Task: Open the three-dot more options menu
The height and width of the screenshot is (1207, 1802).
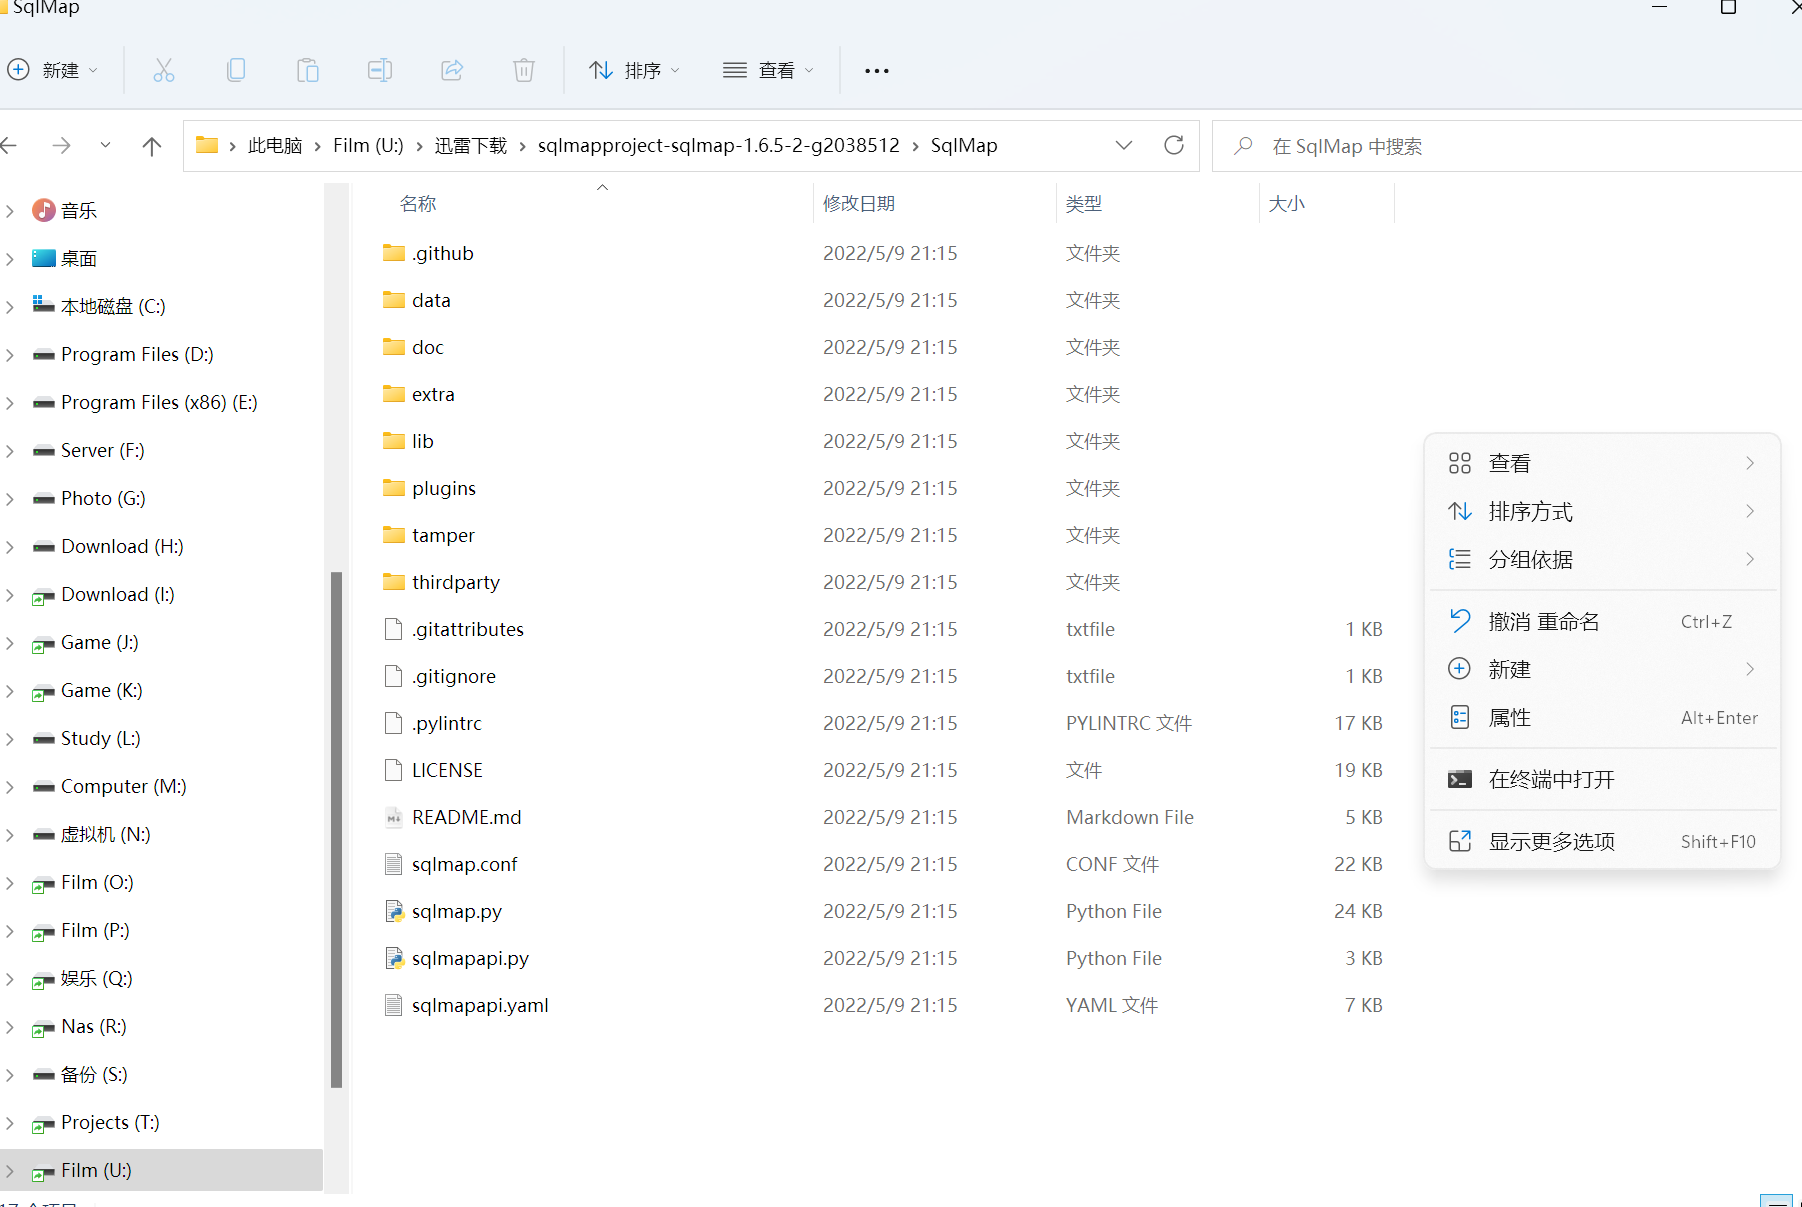Action: click(x=877, y=71)
